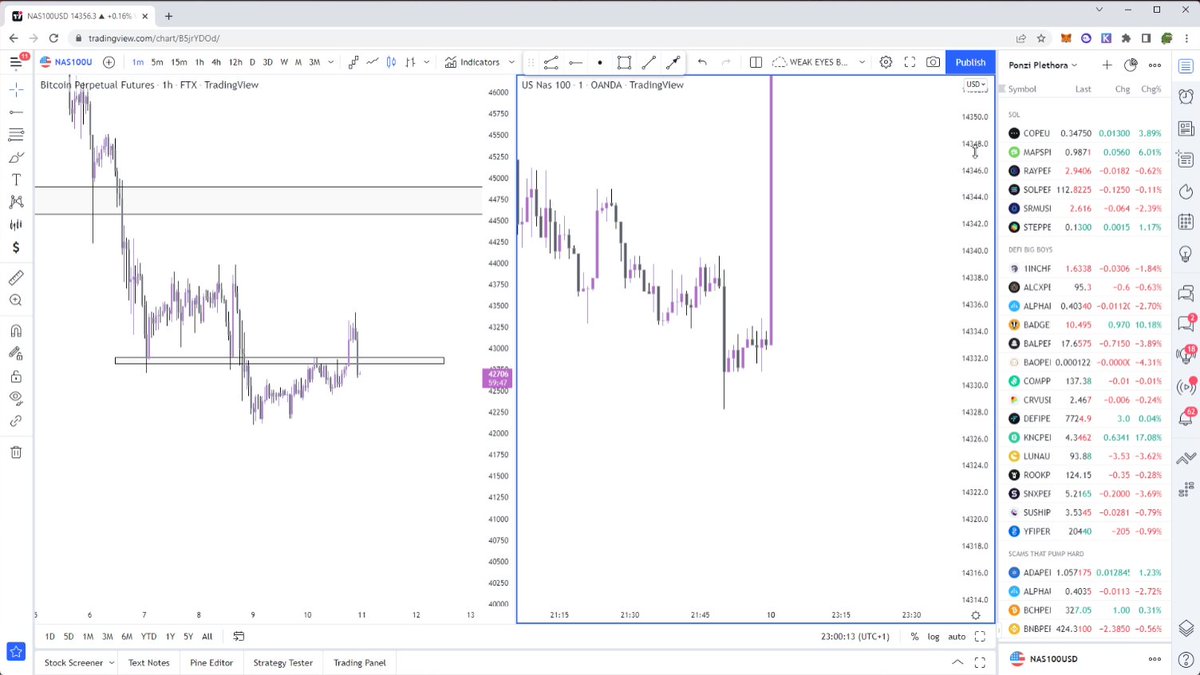
Task: Open browser extensions puzzle icon
Action: 1127,38
